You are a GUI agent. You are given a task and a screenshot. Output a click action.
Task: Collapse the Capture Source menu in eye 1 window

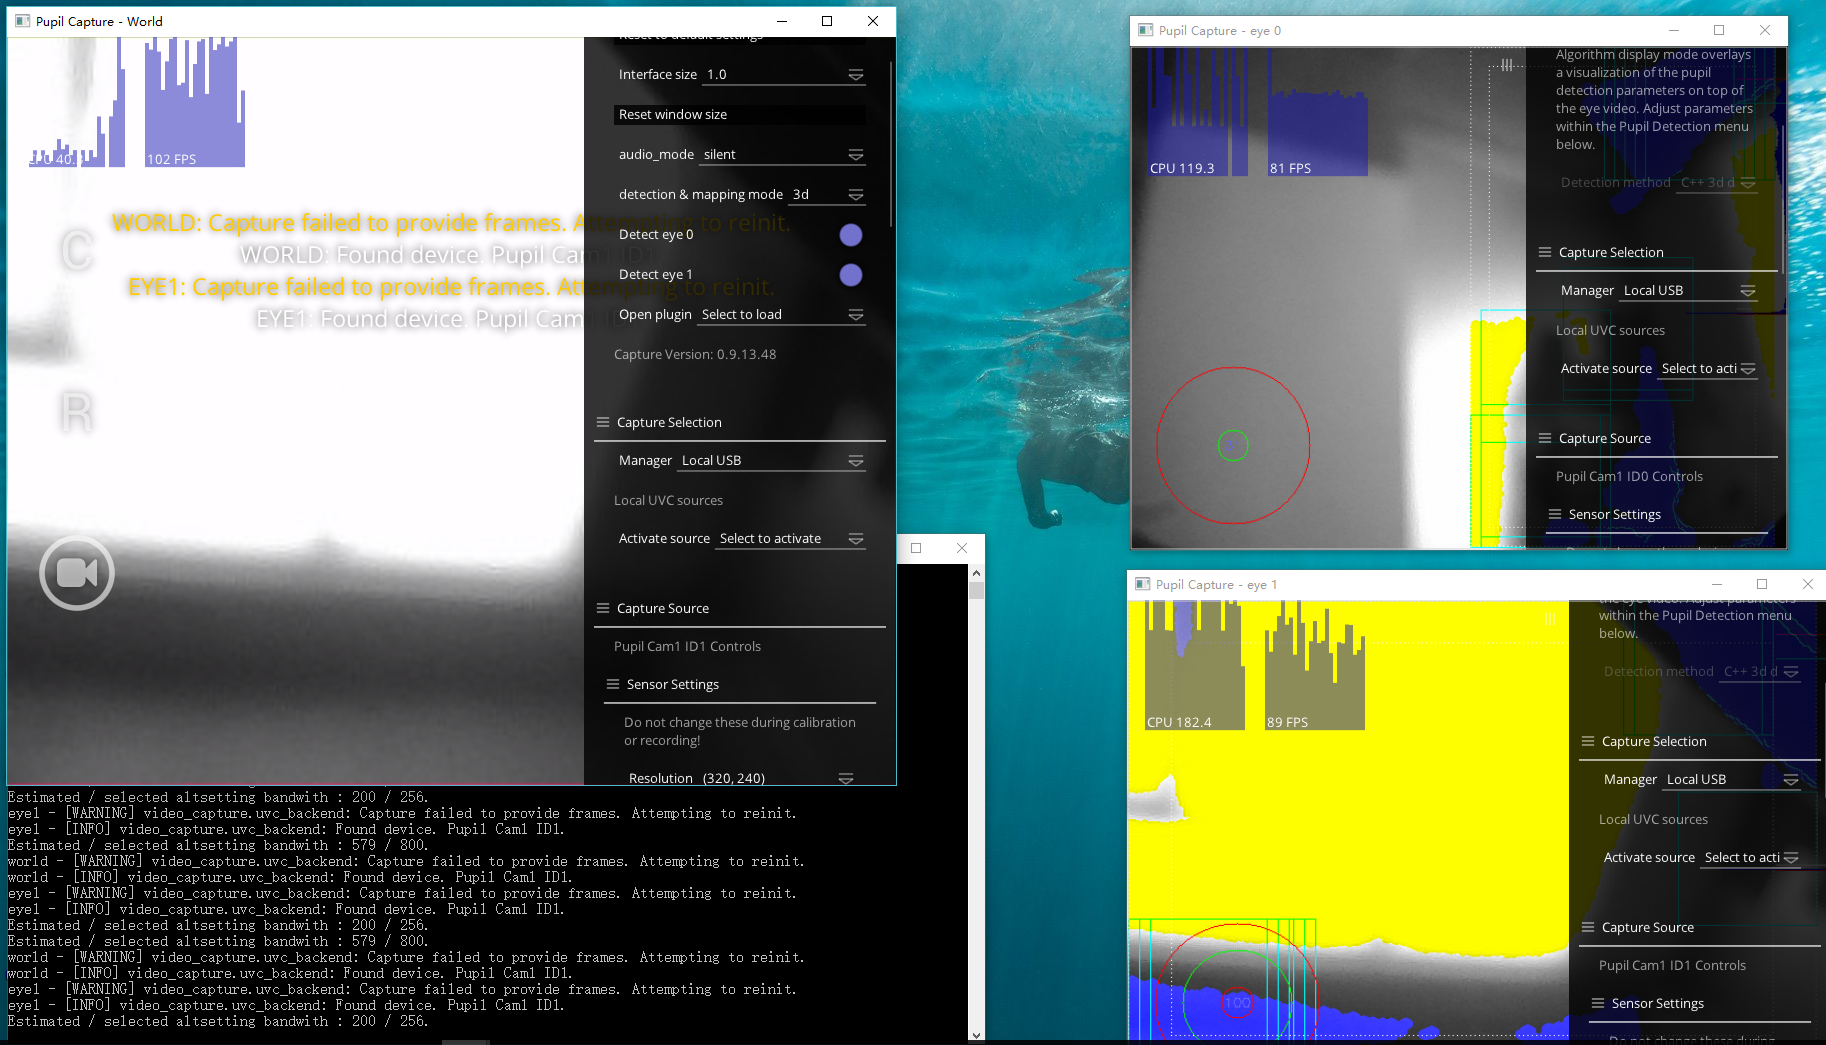click(x=1648, y=927)
